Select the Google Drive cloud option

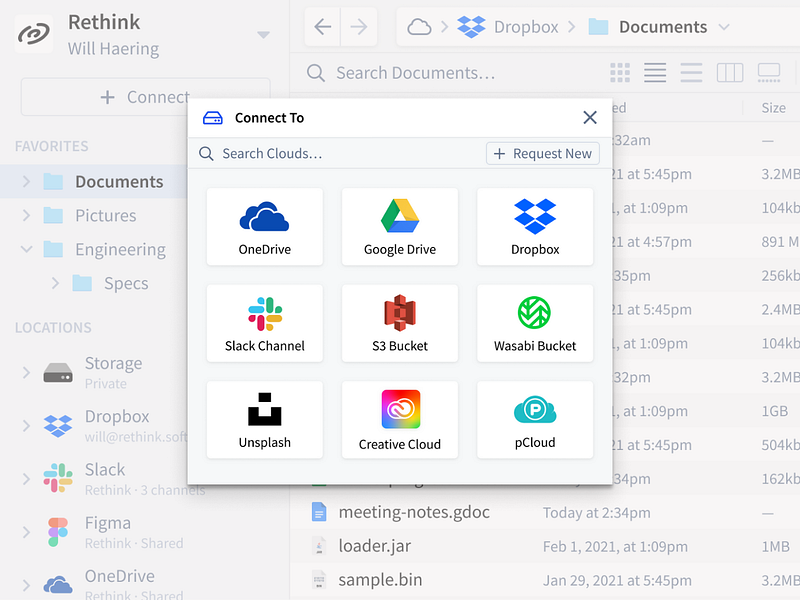pyautogui.click(x=399, y=227)
